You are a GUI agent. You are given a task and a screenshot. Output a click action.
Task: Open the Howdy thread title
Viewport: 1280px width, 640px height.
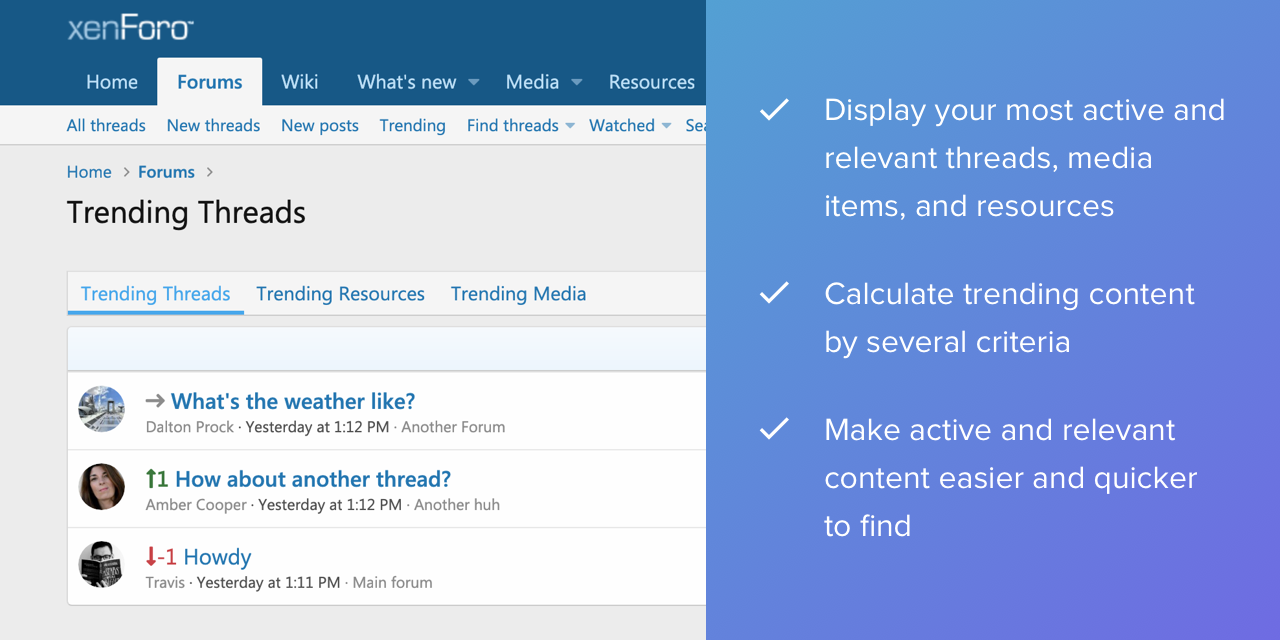(217, 557)
